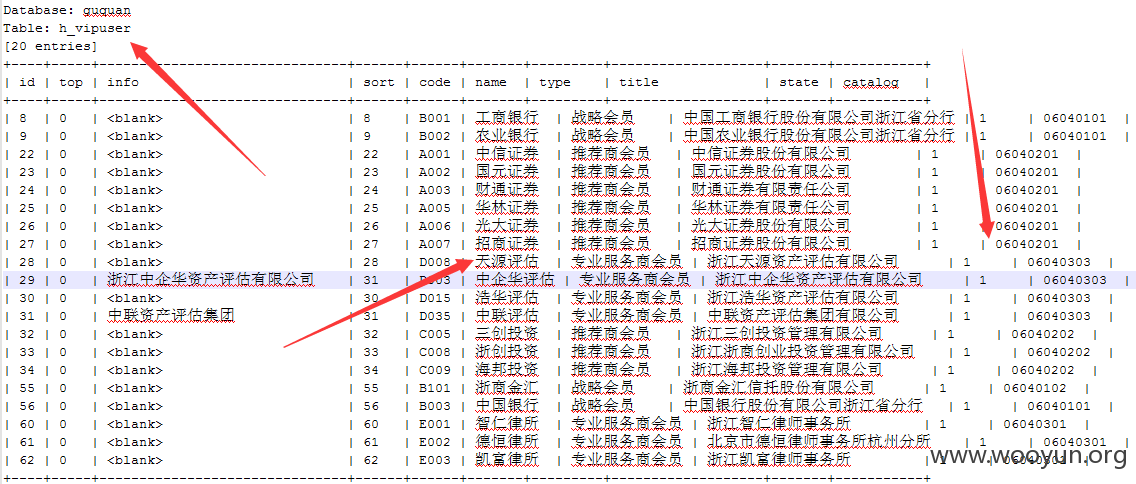Click the name '农业银行'
The height and width of the screenshot is (484, 1136).
(x=507, y=136)
